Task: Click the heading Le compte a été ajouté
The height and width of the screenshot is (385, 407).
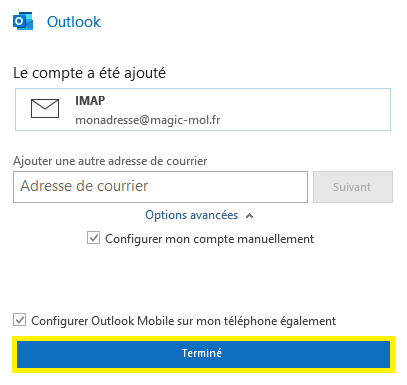Action: pyautogui.click(x=89, y=73)
